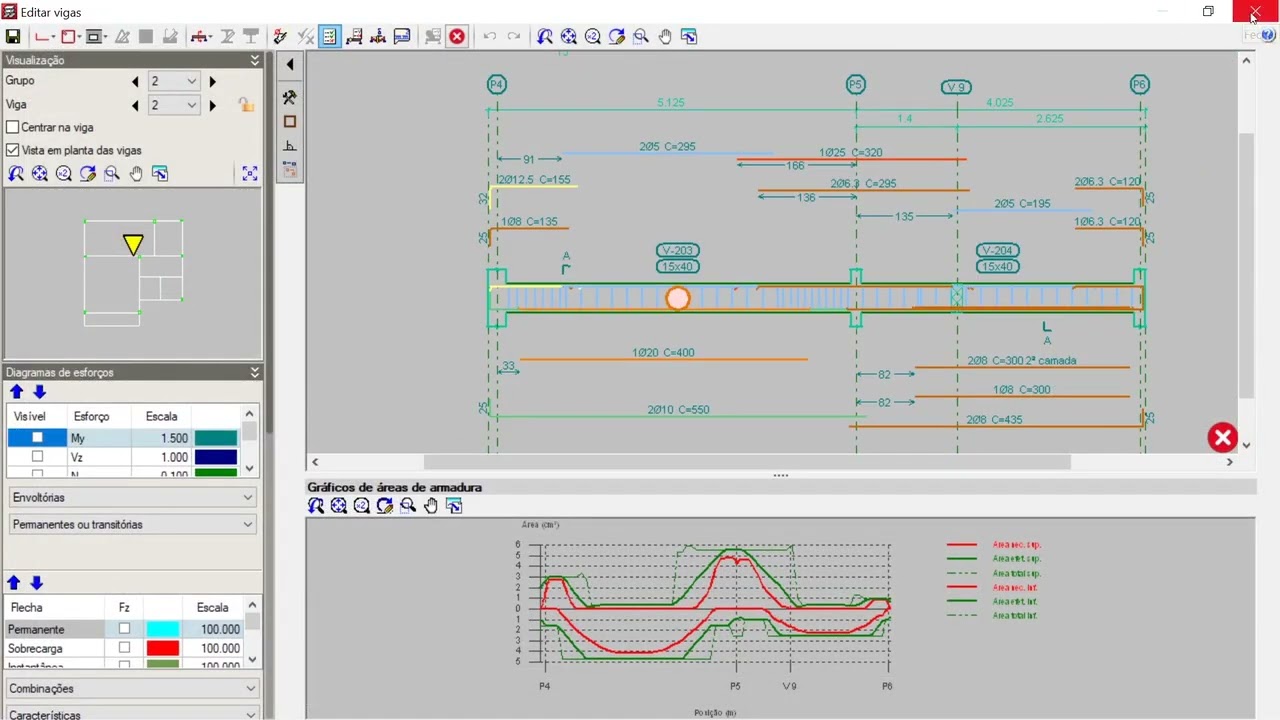Click the open padlock icon beside Viga
Image resolution: width=1280 pixels, height=720 pixels.
tap(245, 104)
